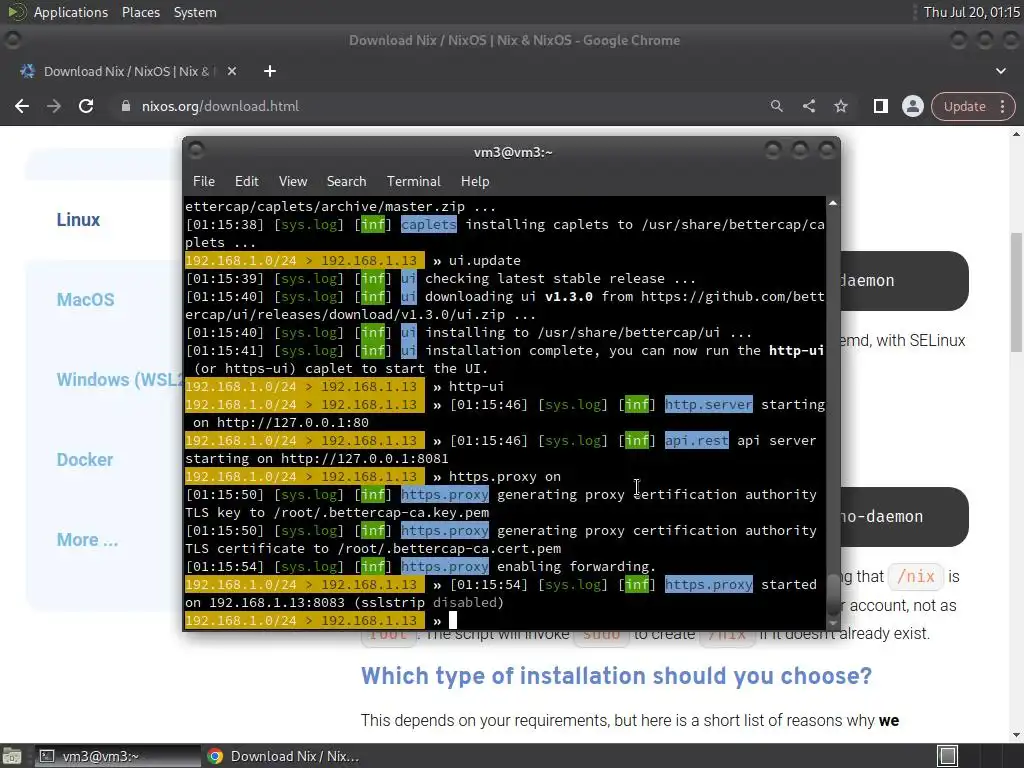Go forward in Chrome navigation
Screen dimensions: 1024x768
click(x=54, y=106)
